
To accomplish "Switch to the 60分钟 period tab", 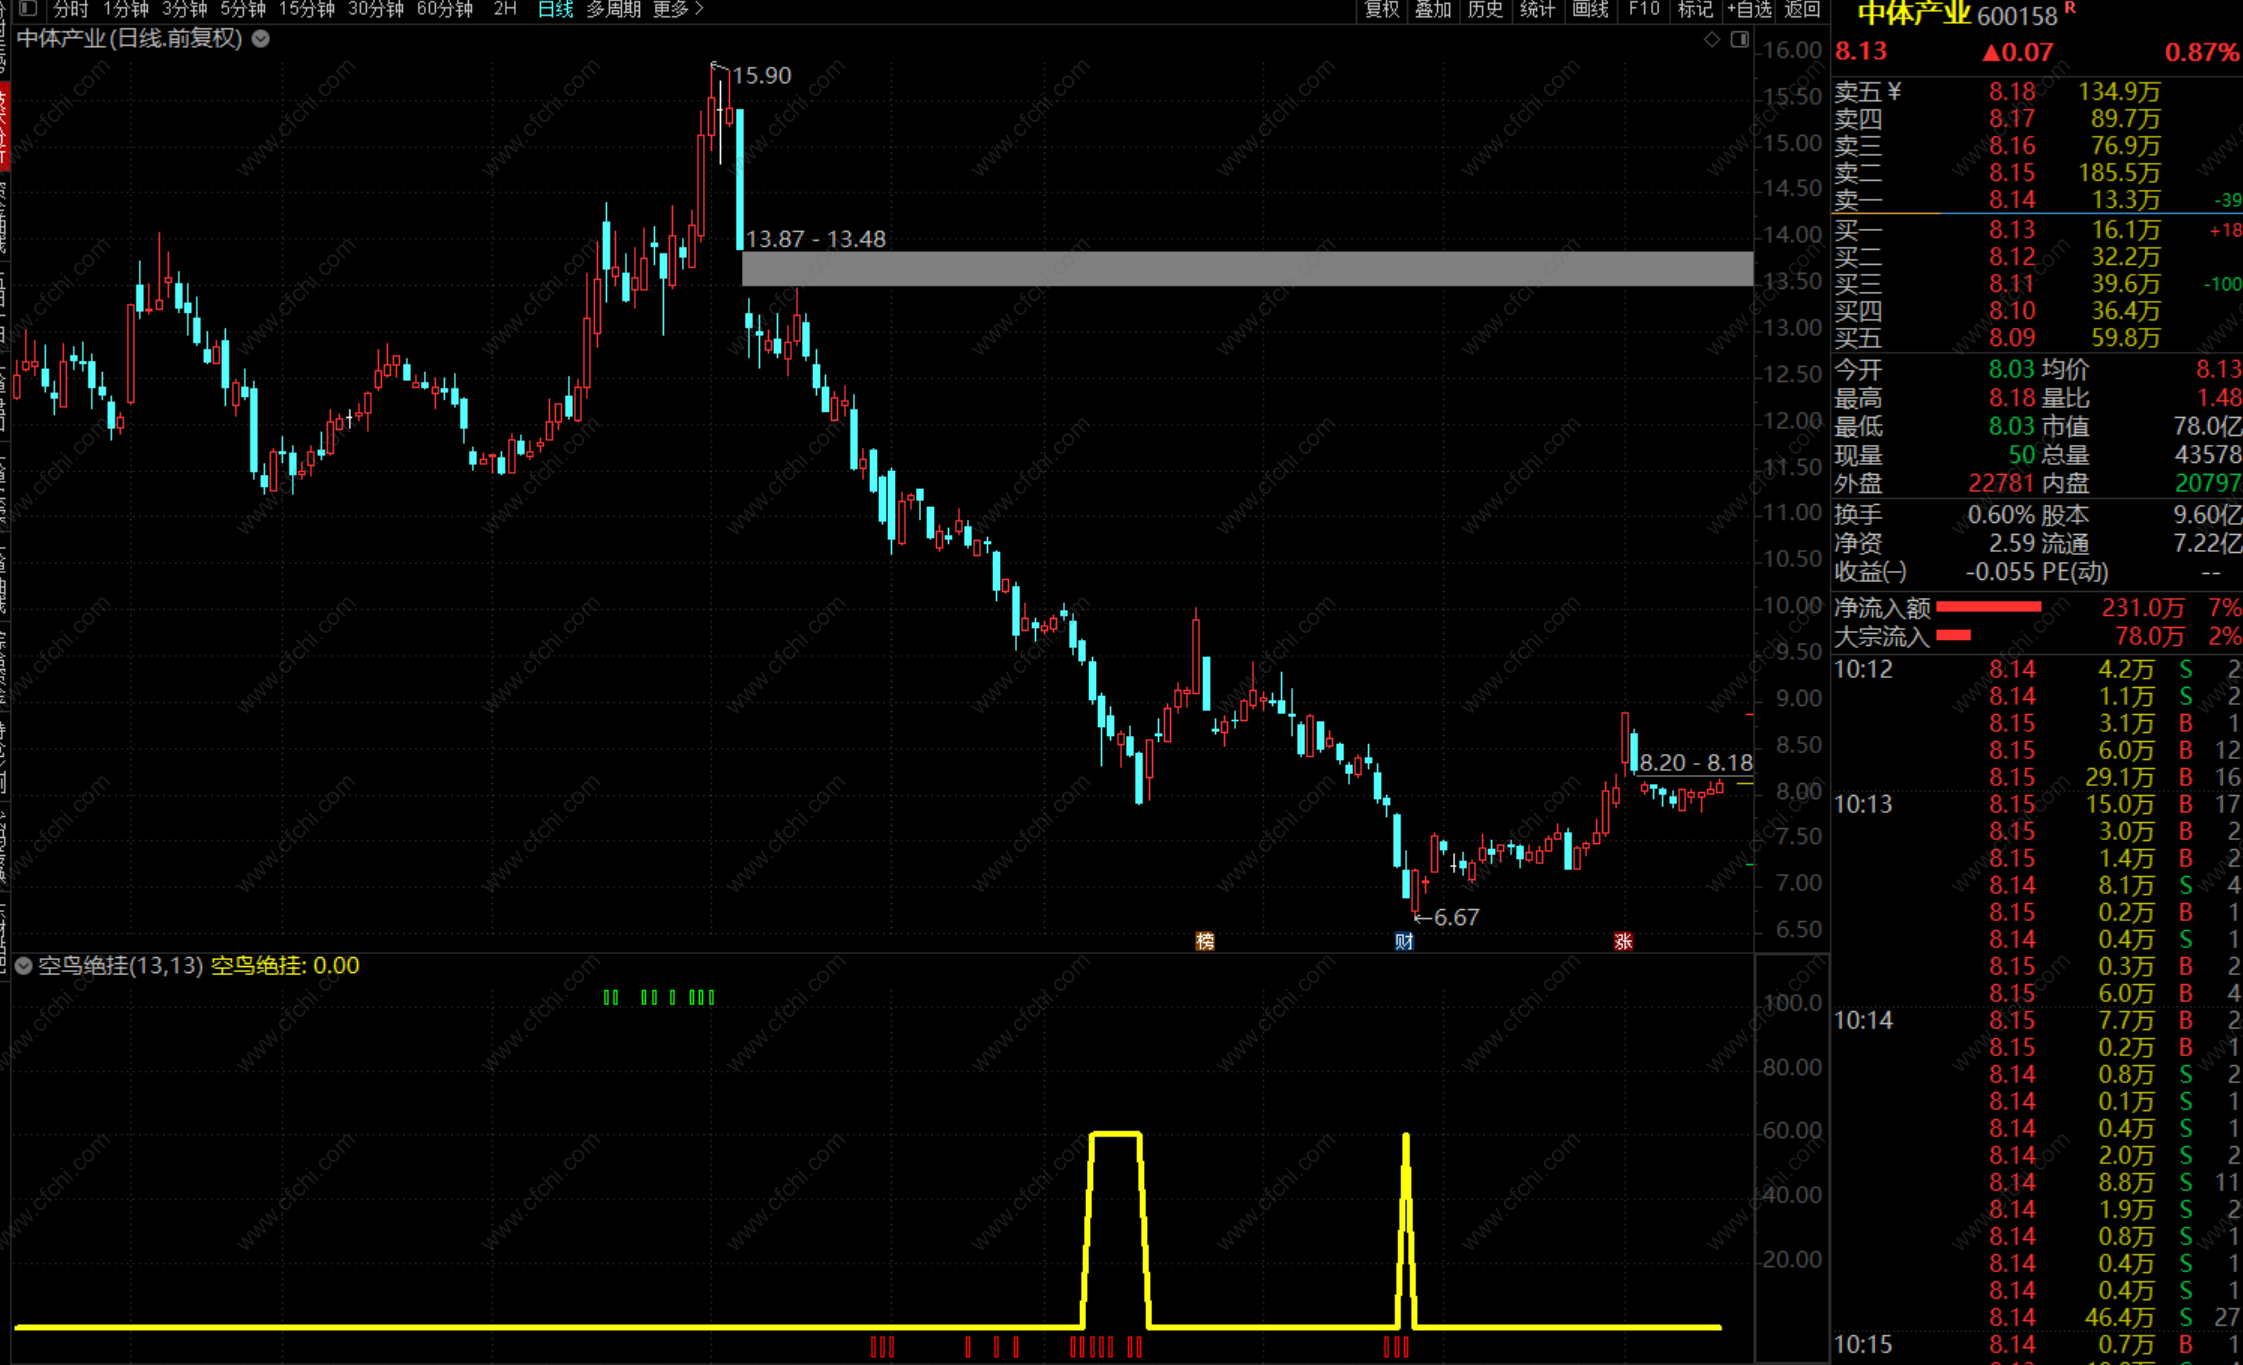I will tap(444, 9).
